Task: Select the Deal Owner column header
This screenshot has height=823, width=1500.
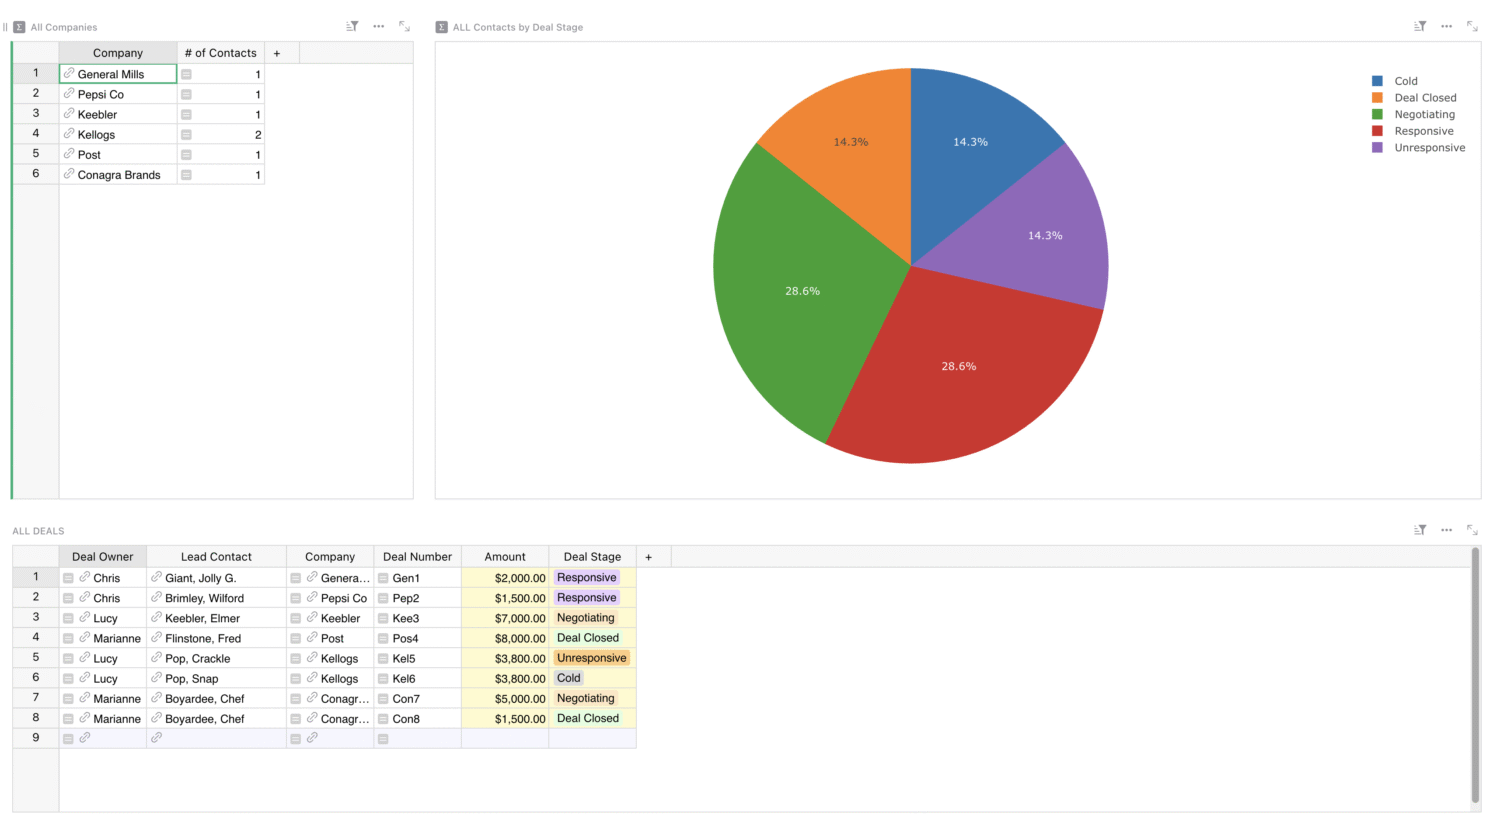Action: 103,557
